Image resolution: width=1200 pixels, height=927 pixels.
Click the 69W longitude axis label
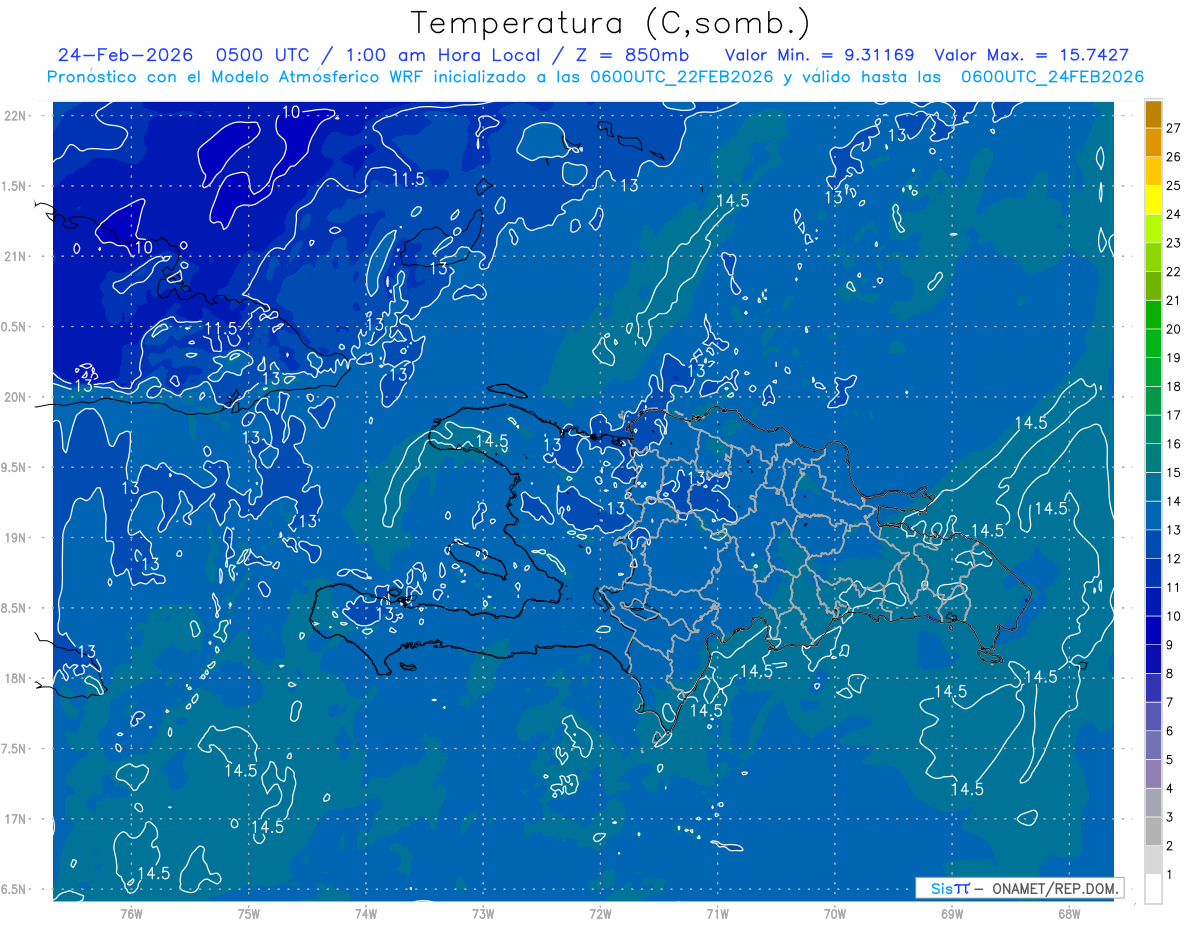pos(951,913)
